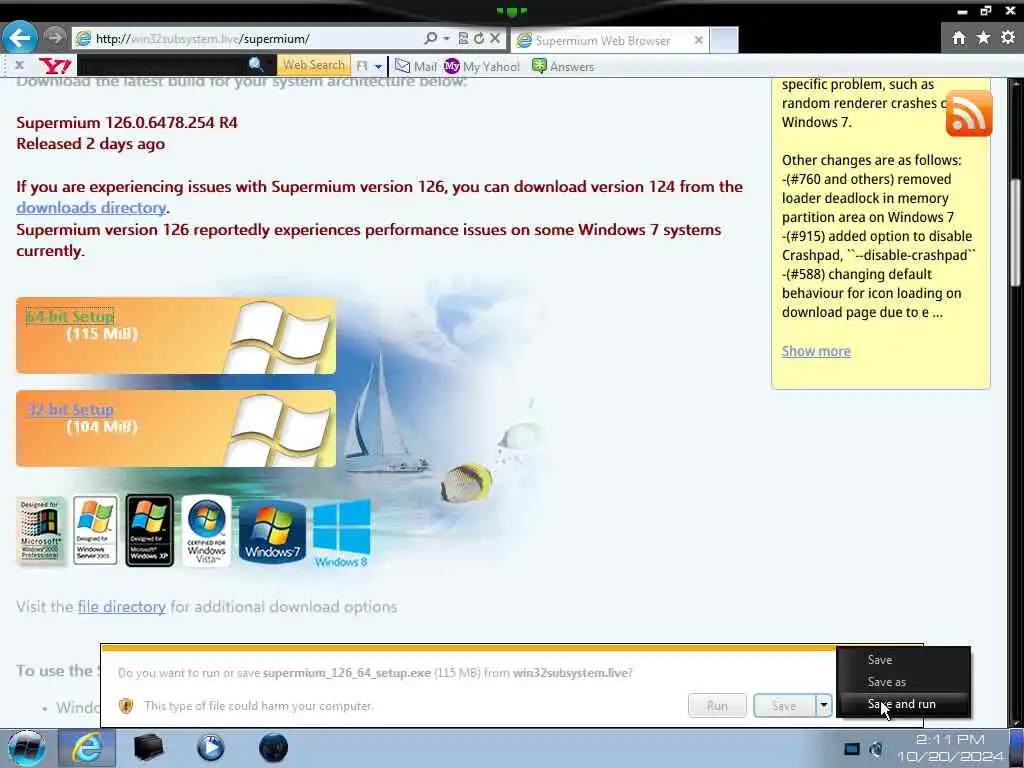Click the Windows 8 badge

click(342, 533)
